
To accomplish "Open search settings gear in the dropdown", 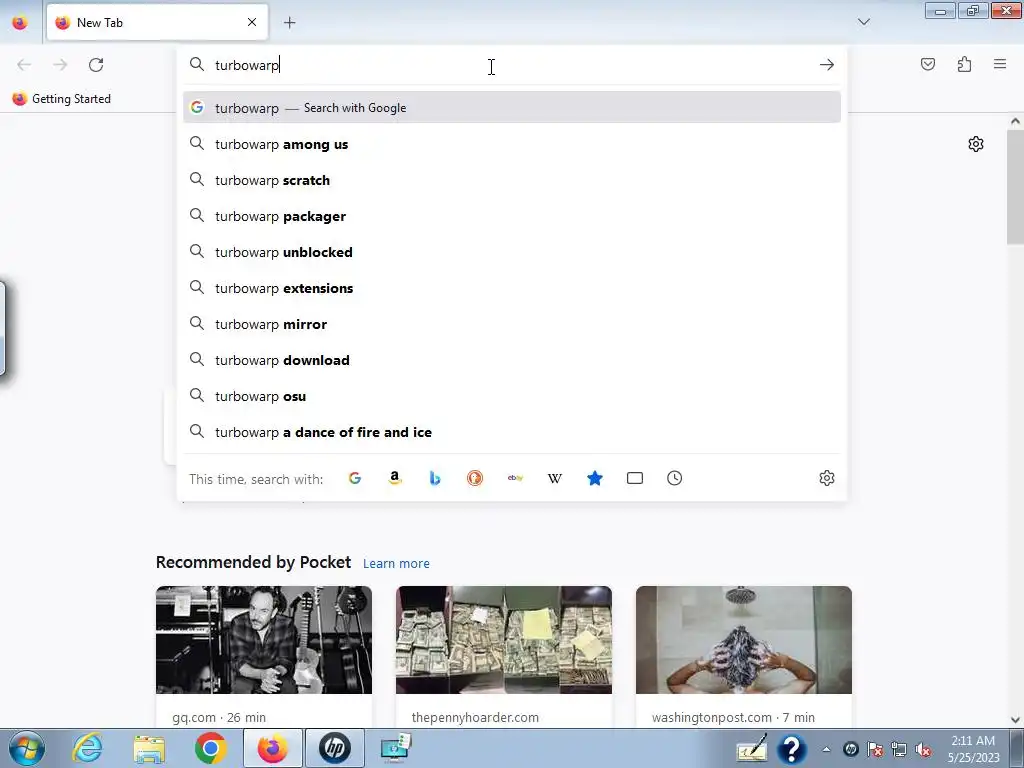I will tap(827, 478).
